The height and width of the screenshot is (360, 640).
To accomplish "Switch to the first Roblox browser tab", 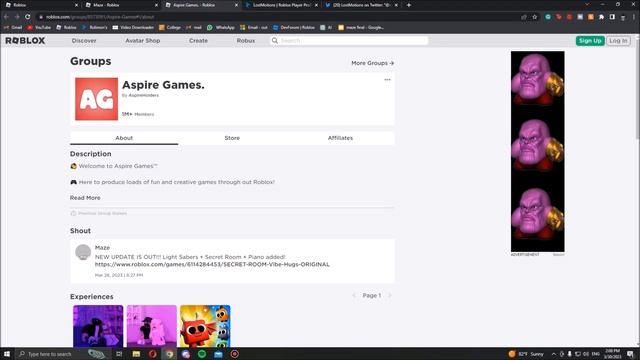I will click(41, 5).
